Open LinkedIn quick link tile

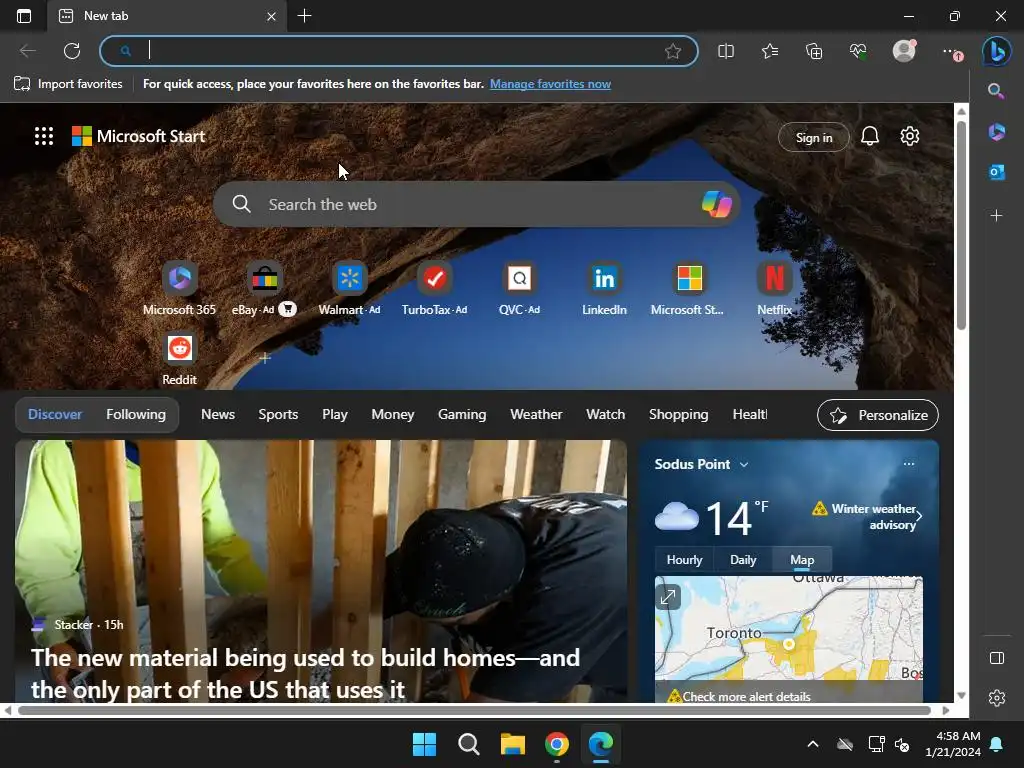pyautogui.click(x=604, y=289)
